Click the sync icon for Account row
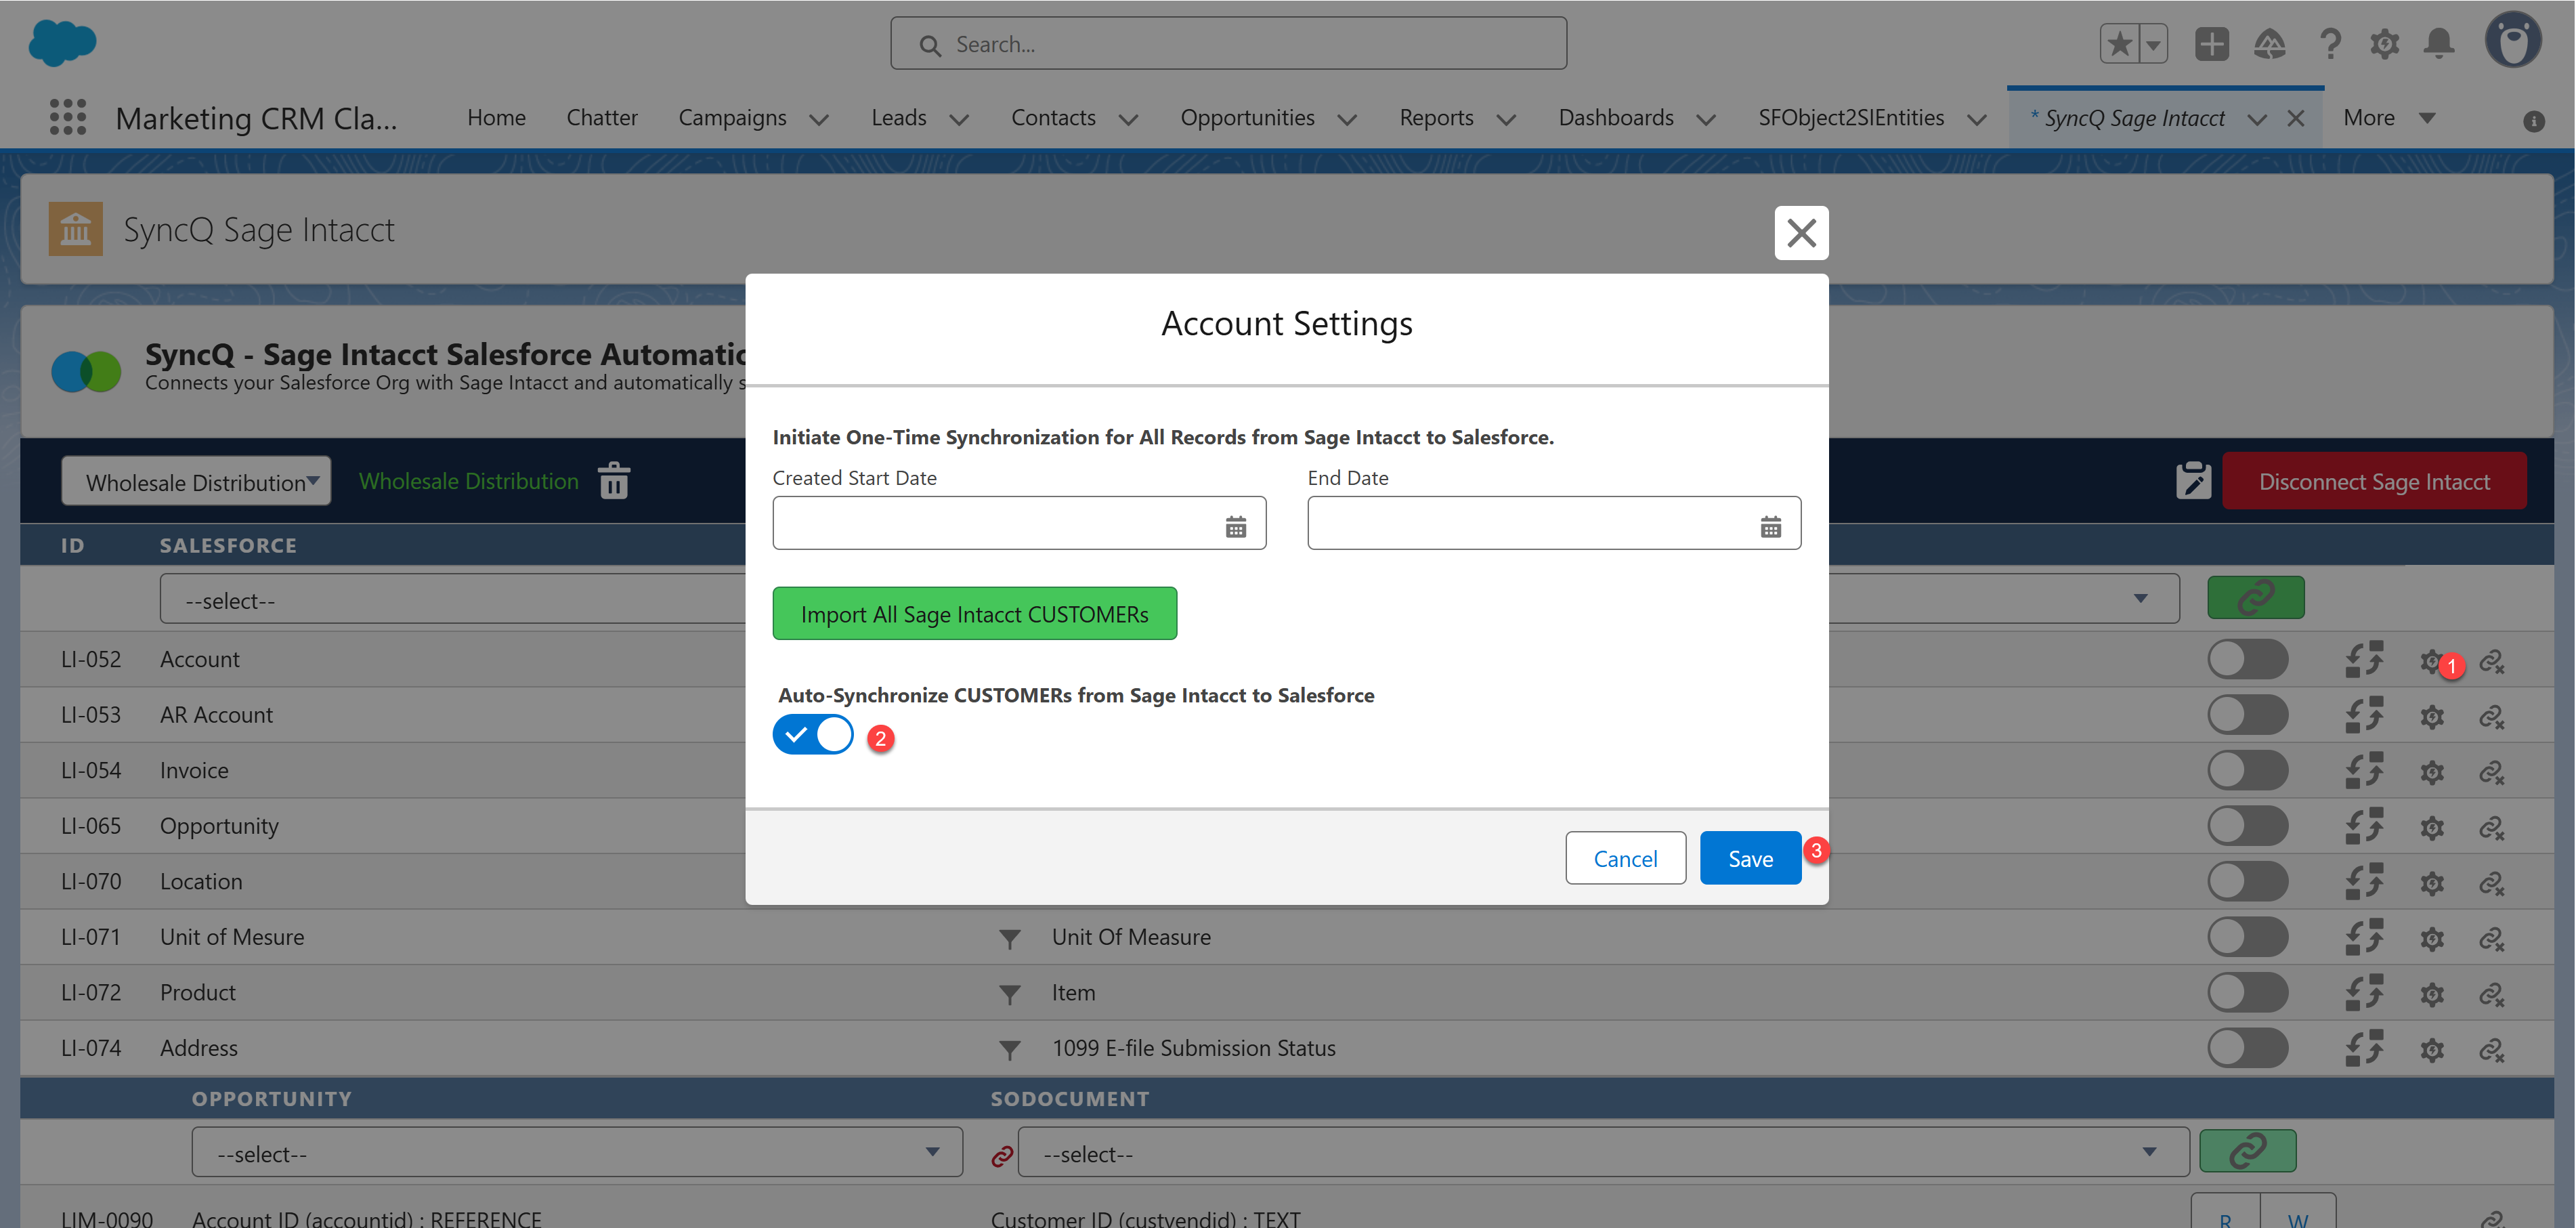The image size is (2576, 1228). tap(2365, 660)
